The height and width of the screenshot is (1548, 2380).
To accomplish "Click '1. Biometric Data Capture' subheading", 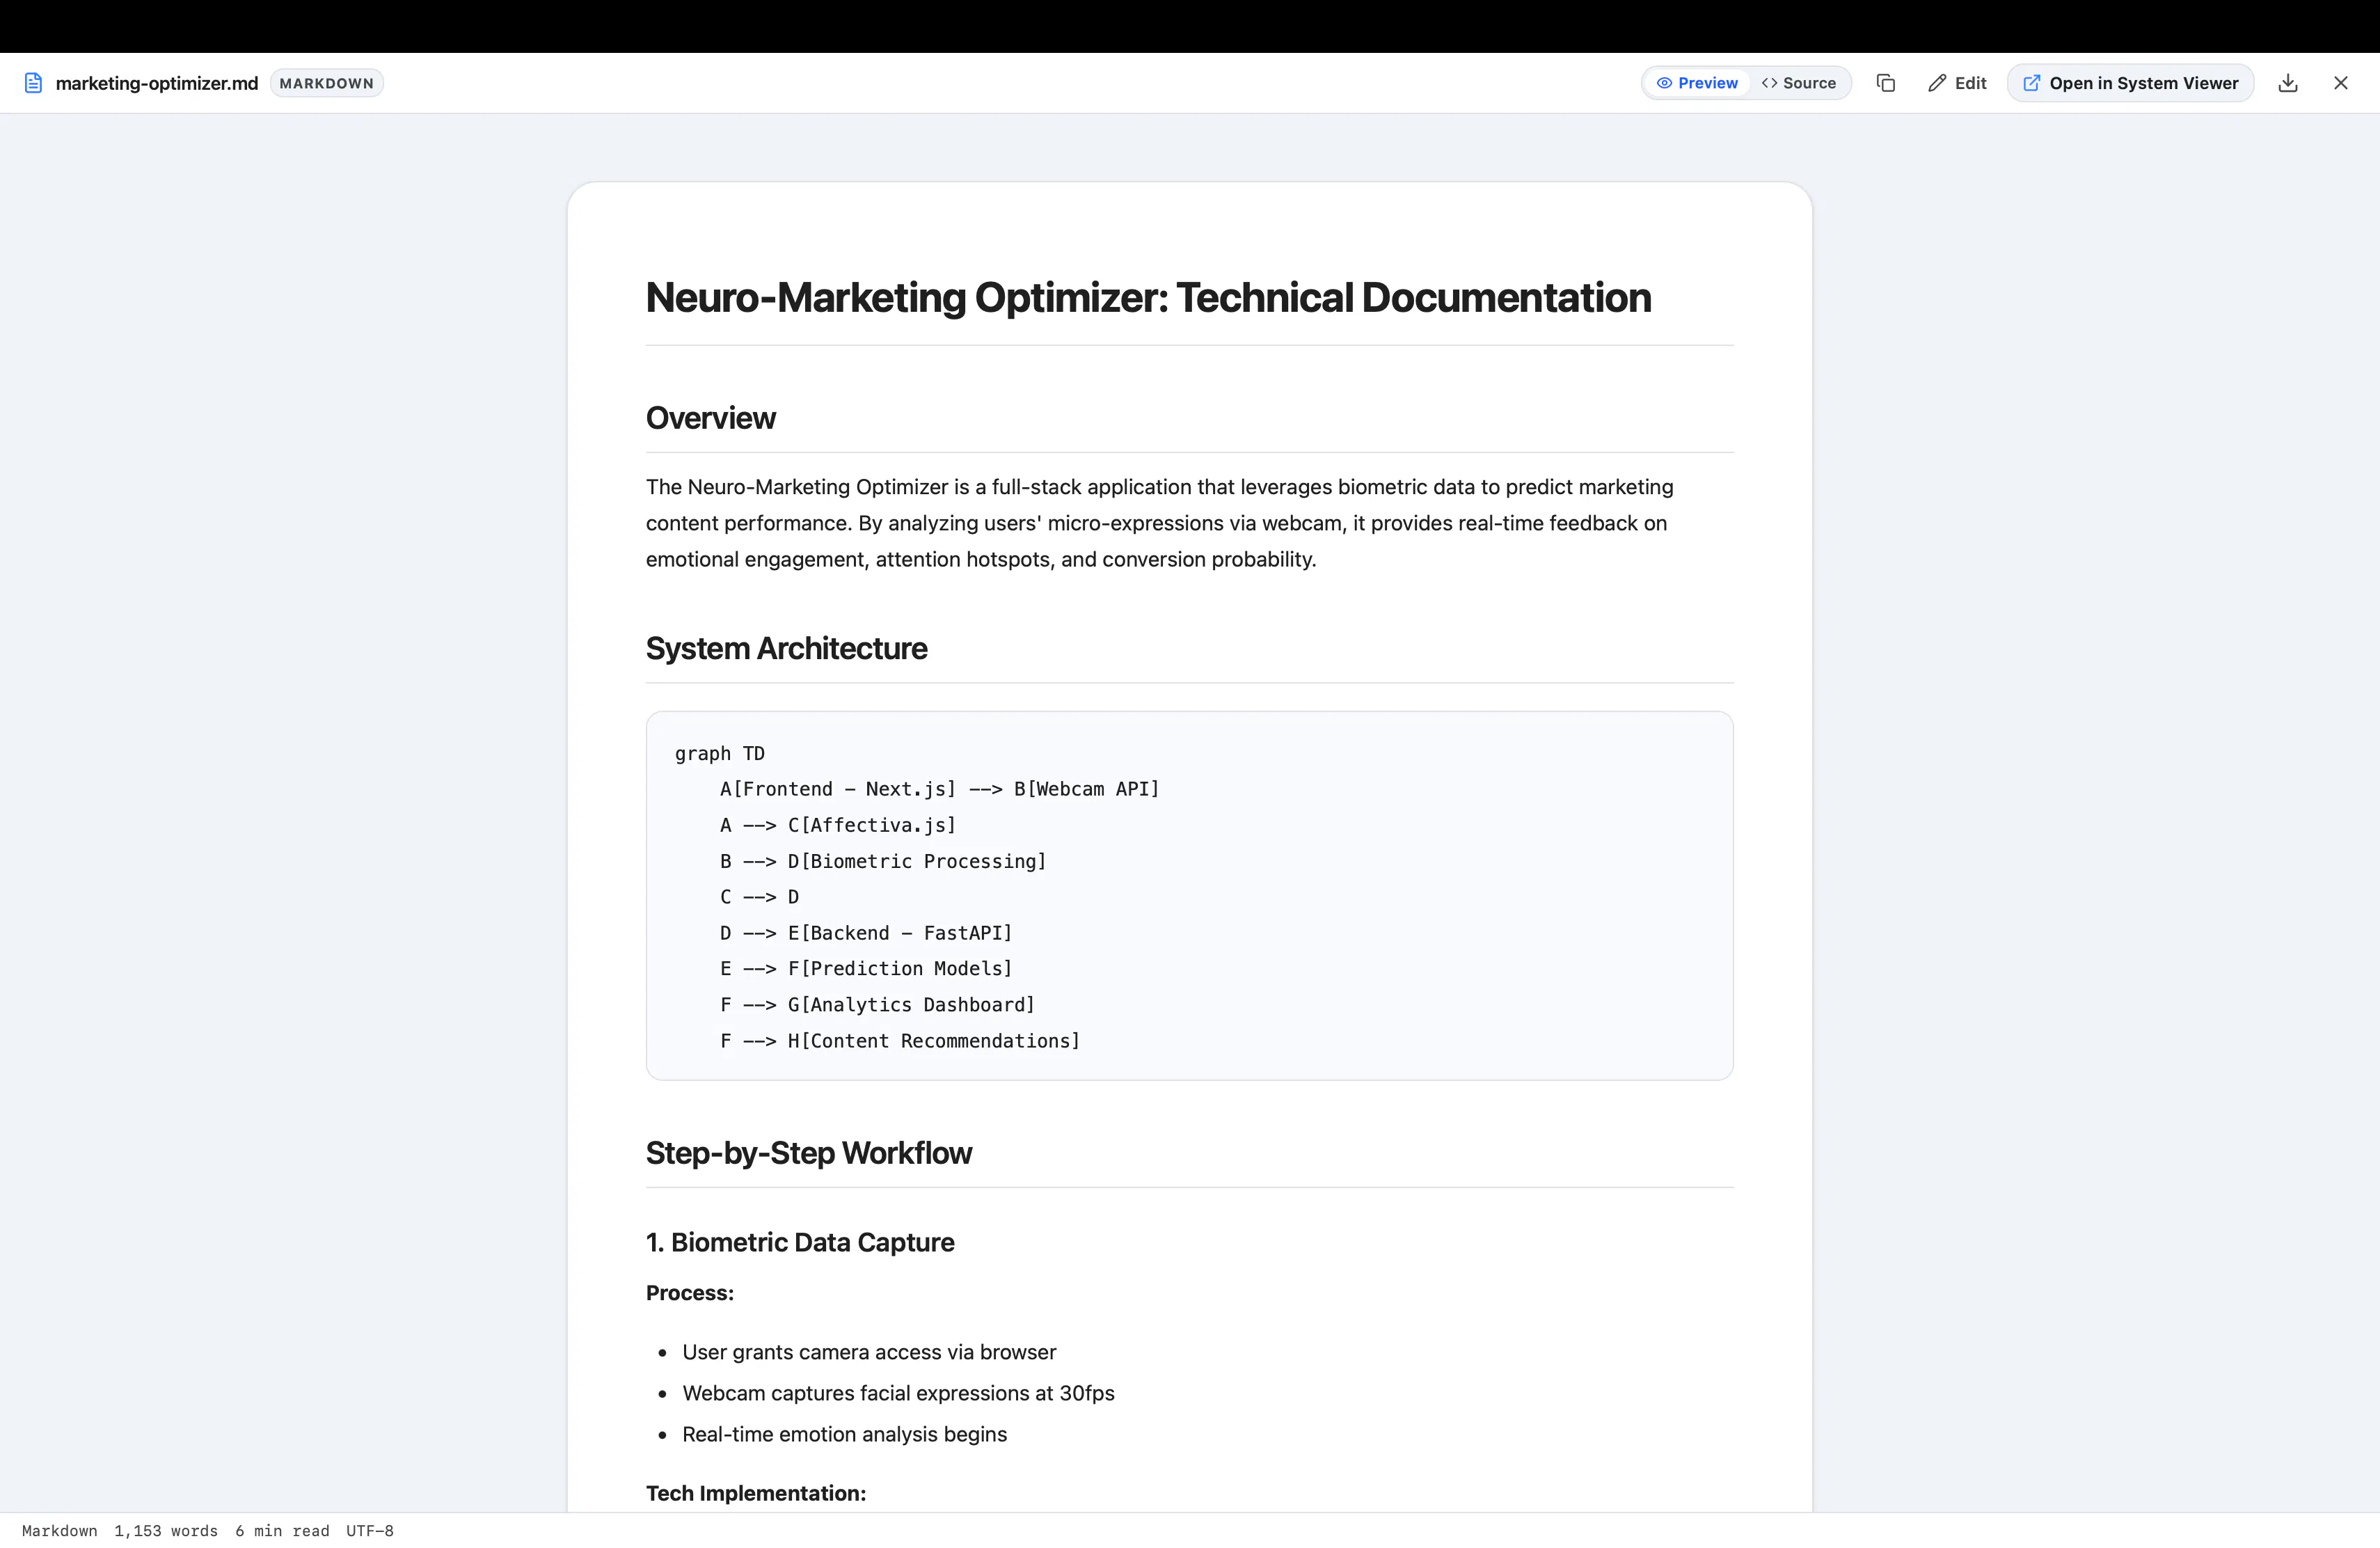I will click(800, 1243).
